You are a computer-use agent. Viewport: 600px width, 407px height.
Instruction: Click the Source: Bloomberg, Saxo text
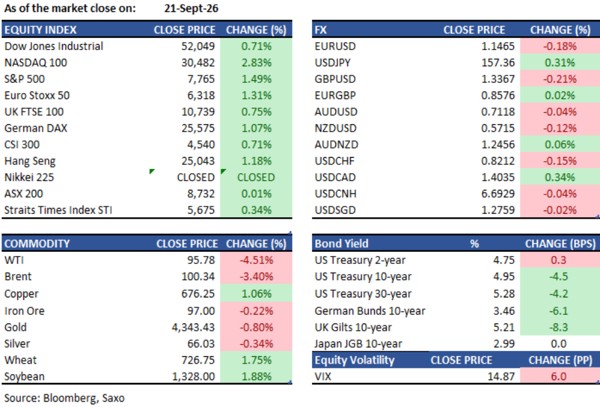coord(64,398)
